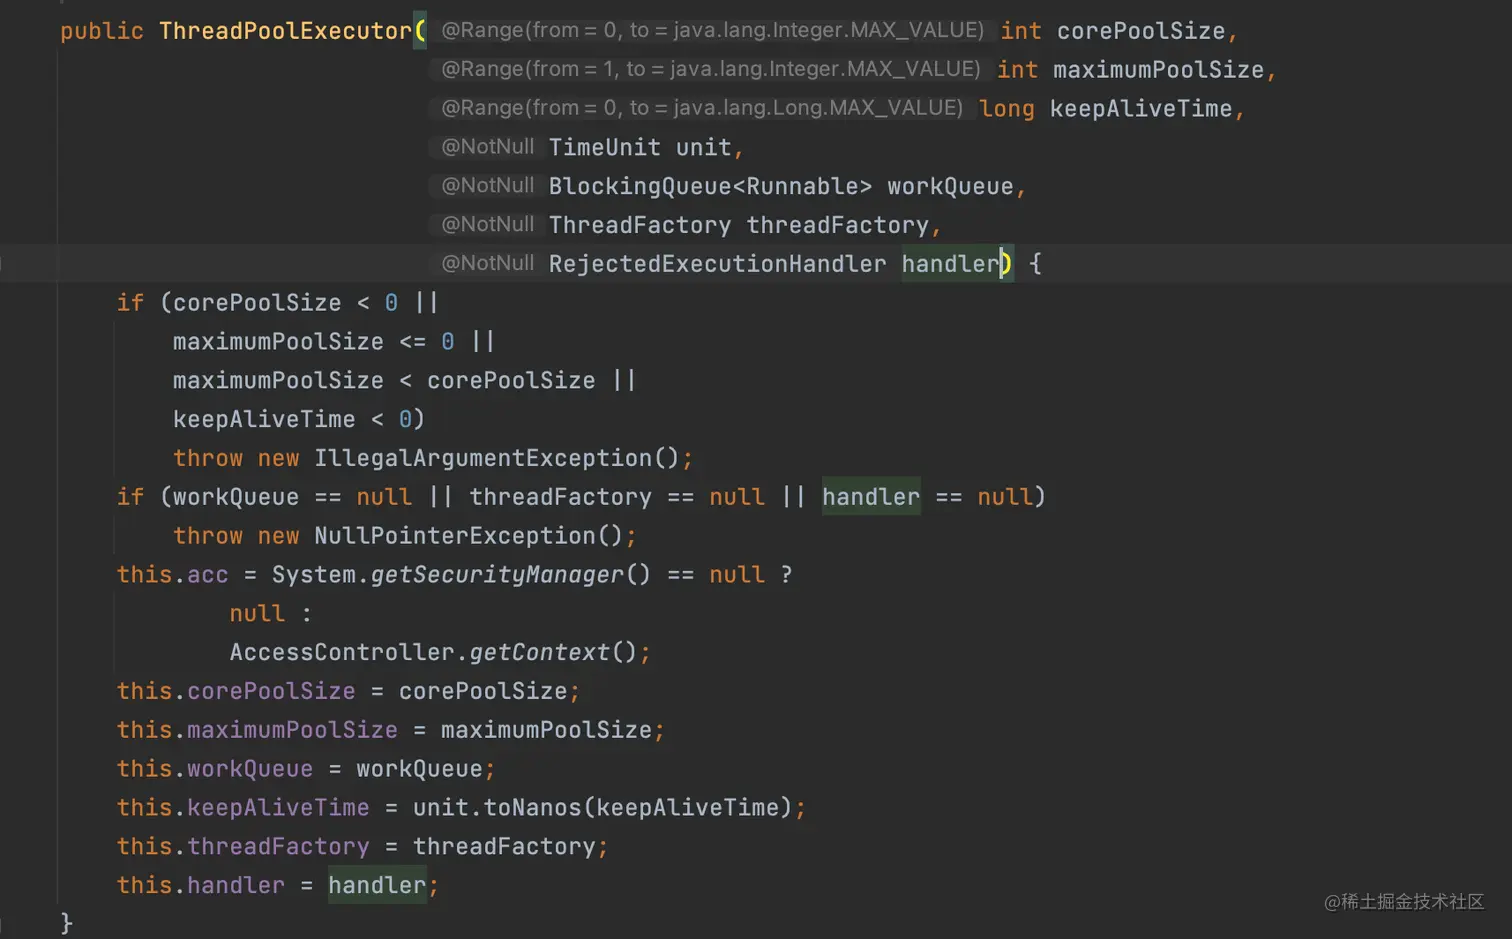Screen dimensions: 1512x939
Task: Click the ThreadPoolExecutor constructor name
Action: (285, 31)
